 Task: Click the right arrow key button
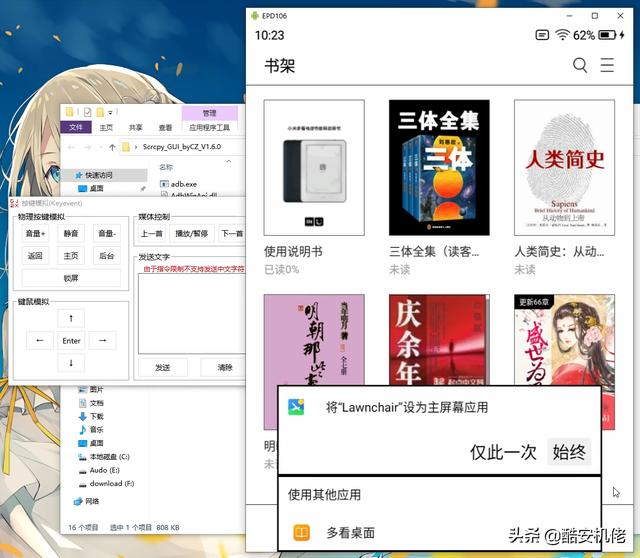[102, 340]
